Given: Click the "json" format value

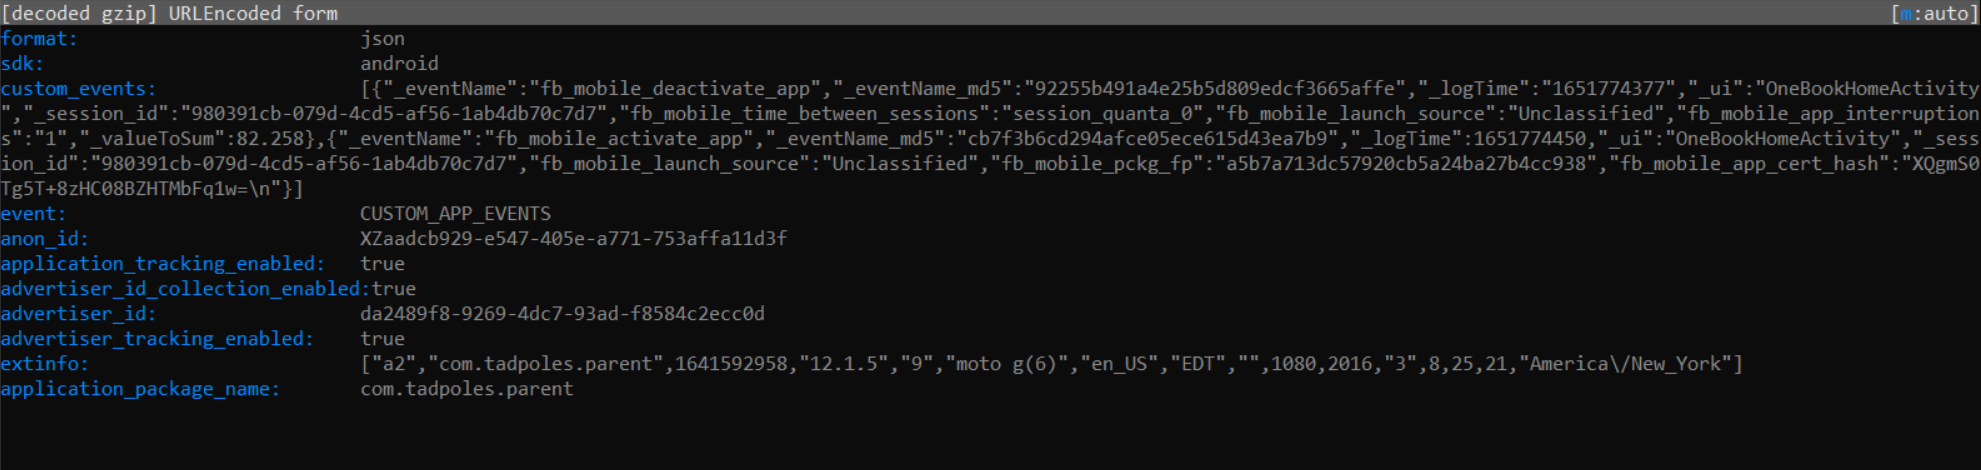Looking at the screenshot, I should [x=382, y=39].
